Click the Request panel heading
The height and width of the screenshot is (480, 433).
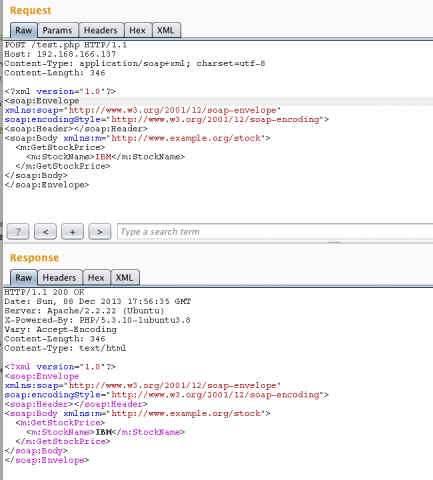tap(31, 10)
